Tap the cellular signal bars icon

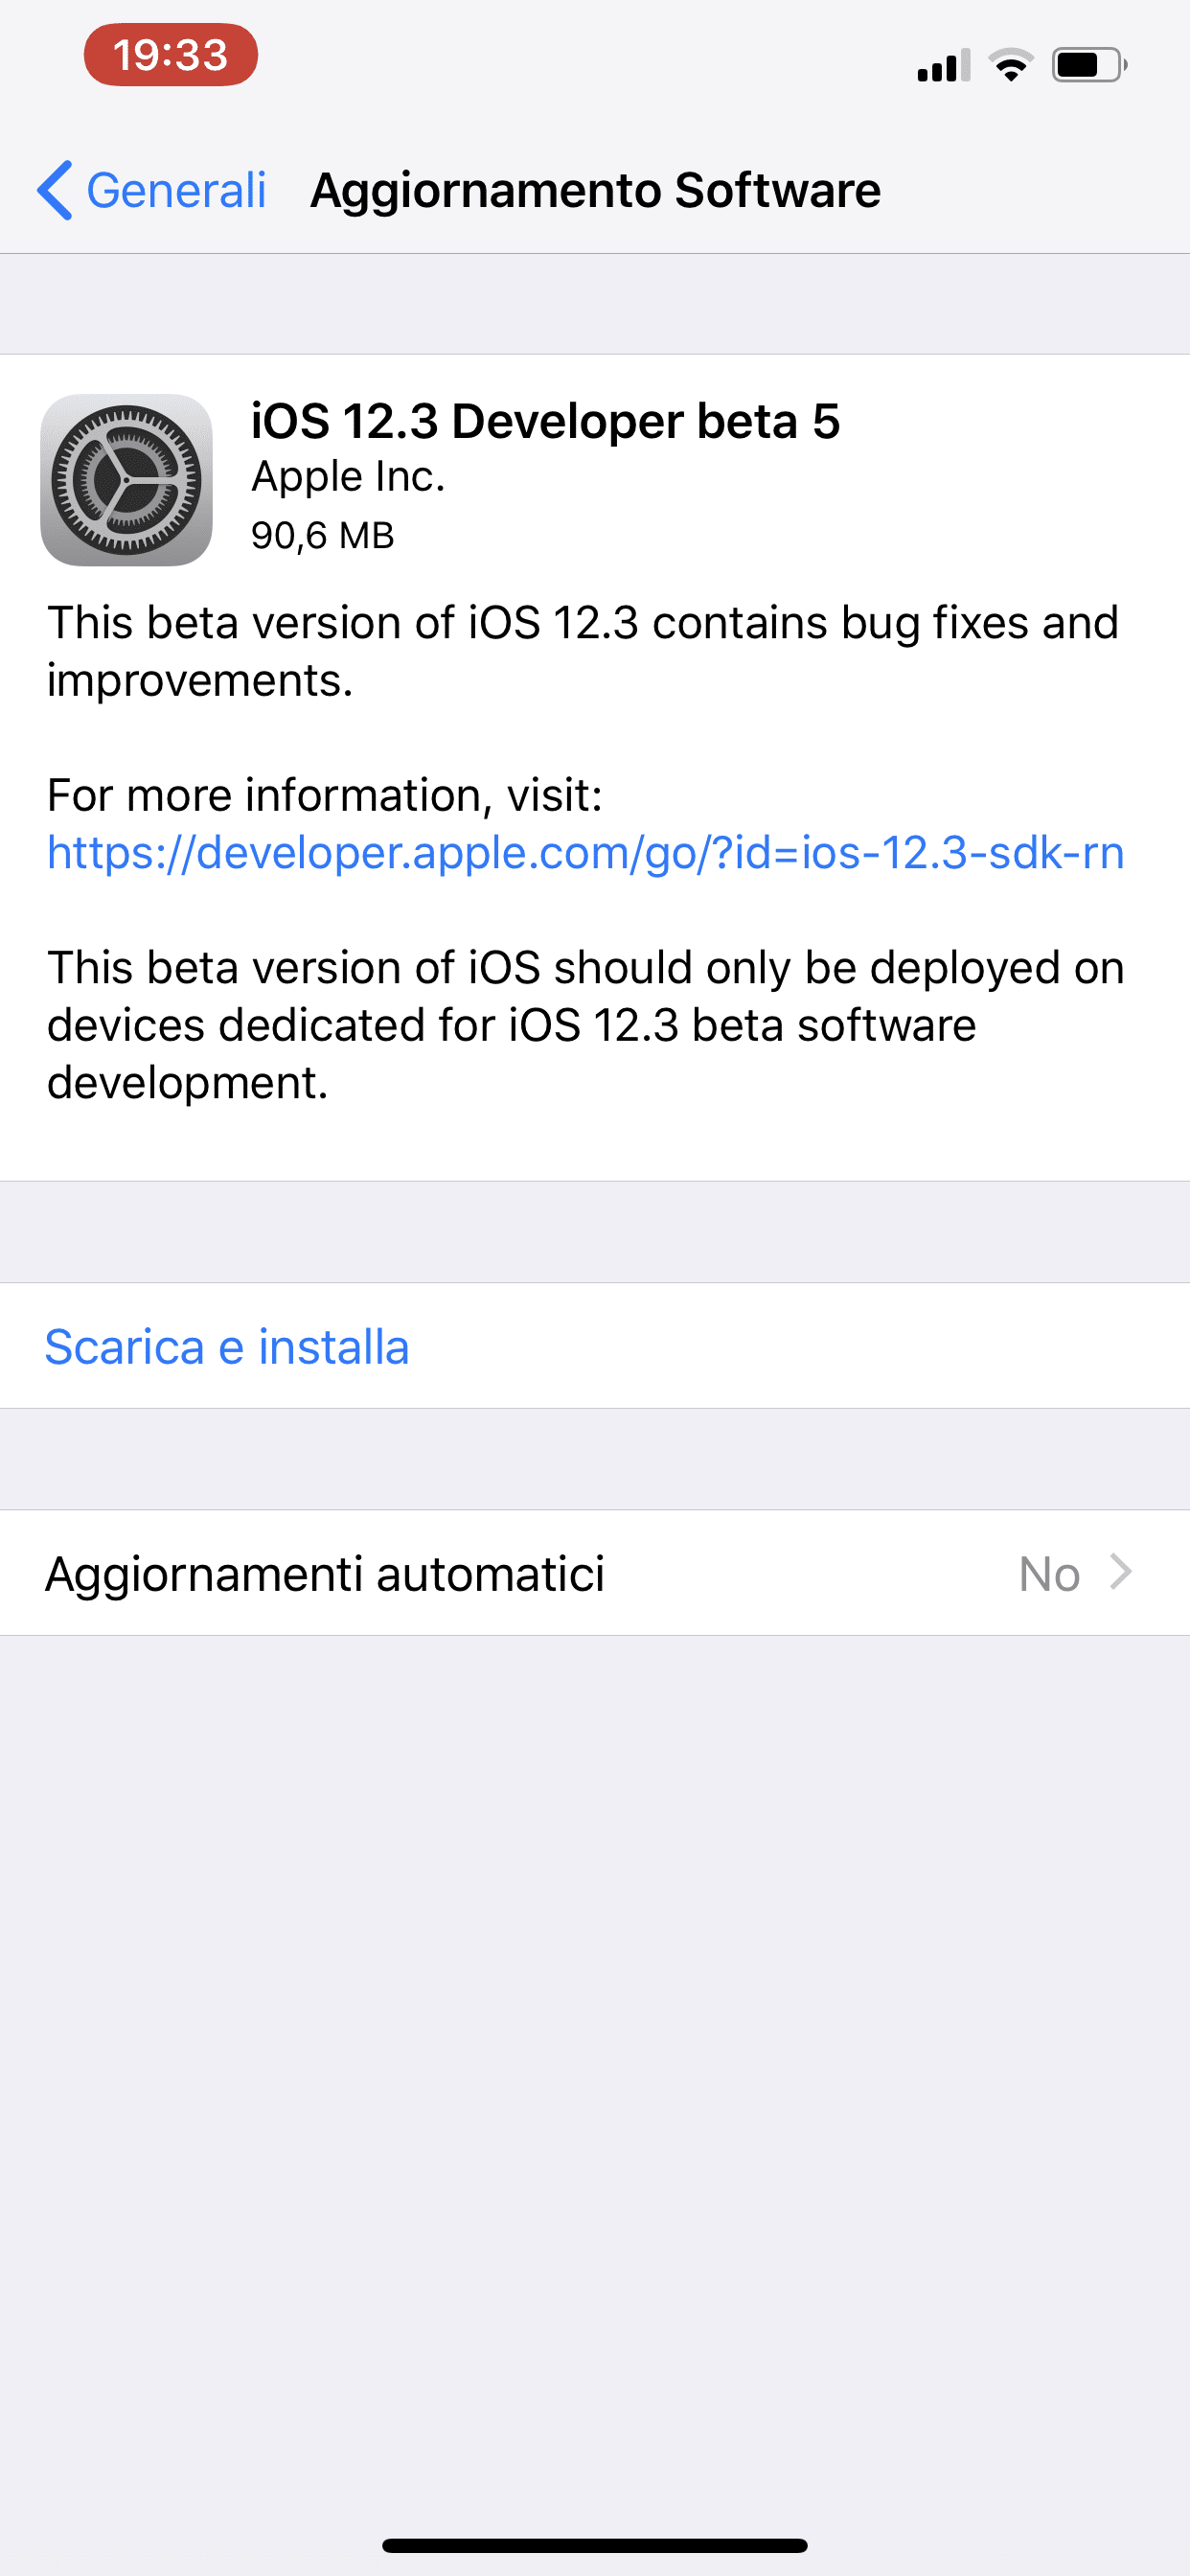click(944, 65)
